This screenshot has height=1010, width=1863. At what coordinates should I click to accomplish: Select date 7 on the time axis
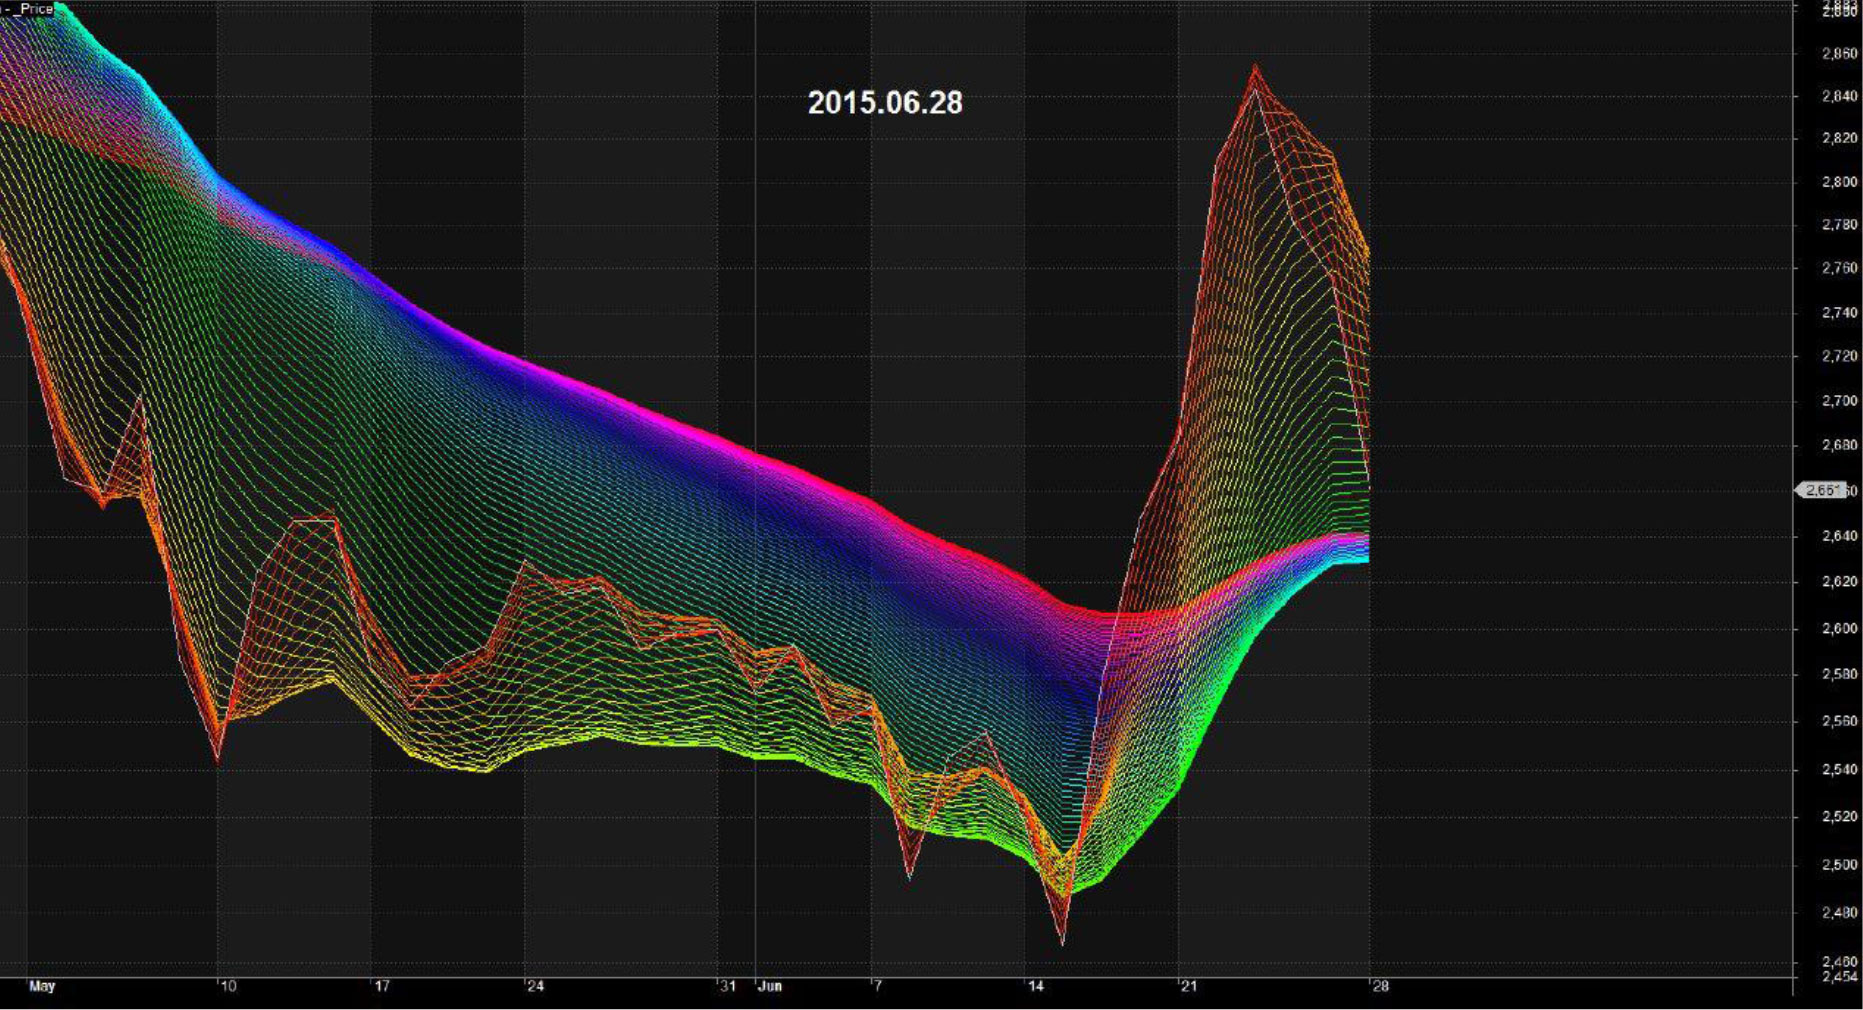click(877, 986)
